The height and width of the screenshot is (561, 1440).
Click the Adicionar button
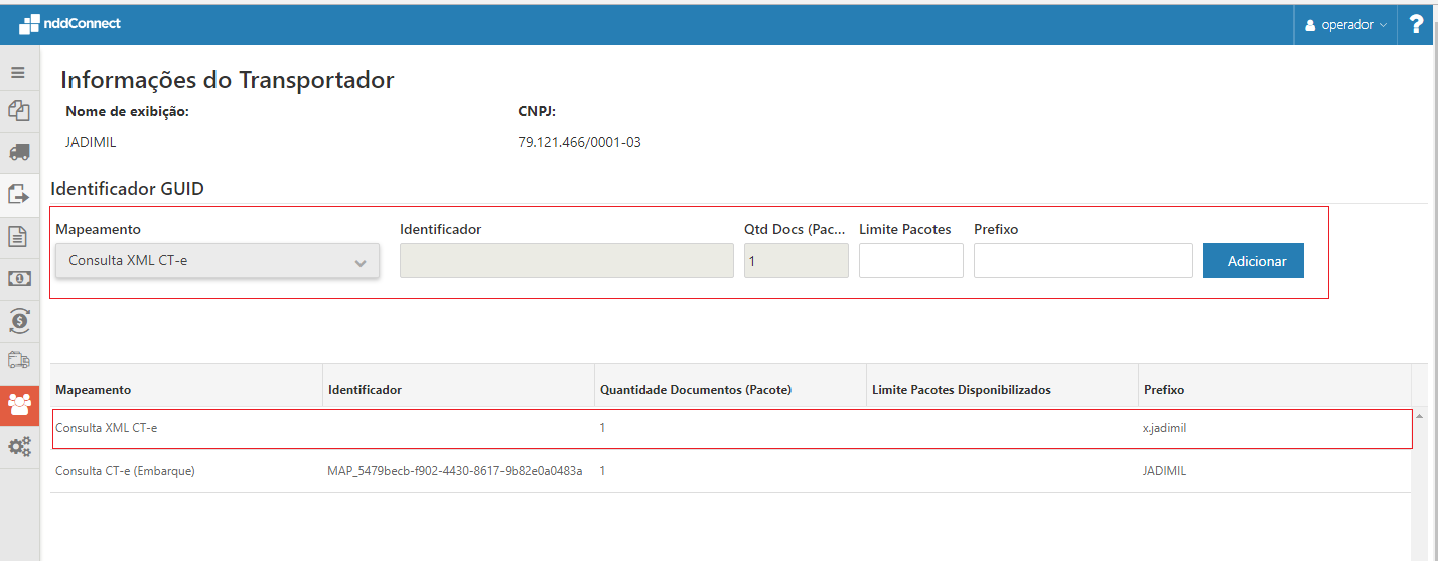click(x=1253, y=260)
